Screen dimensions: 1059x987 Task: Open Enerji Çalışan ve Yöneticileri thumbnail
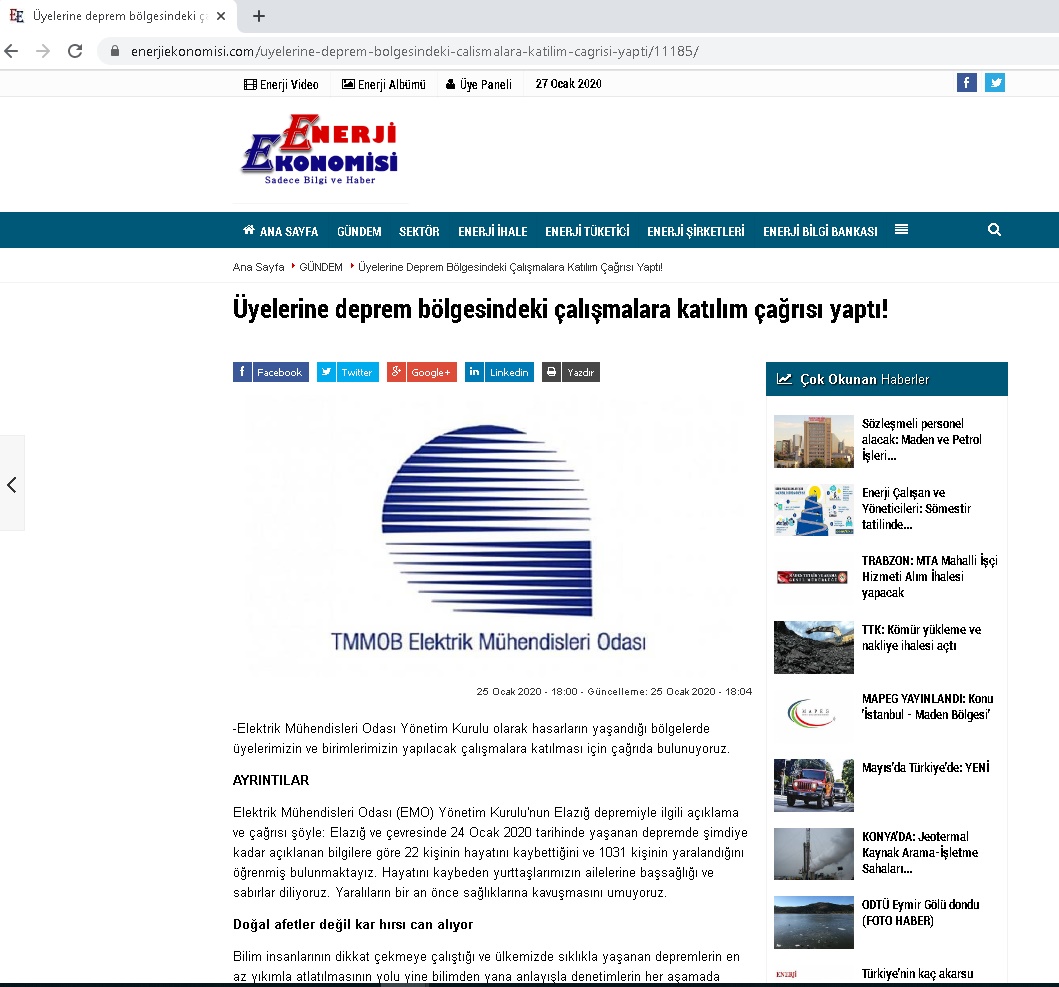tap(814, 510)
